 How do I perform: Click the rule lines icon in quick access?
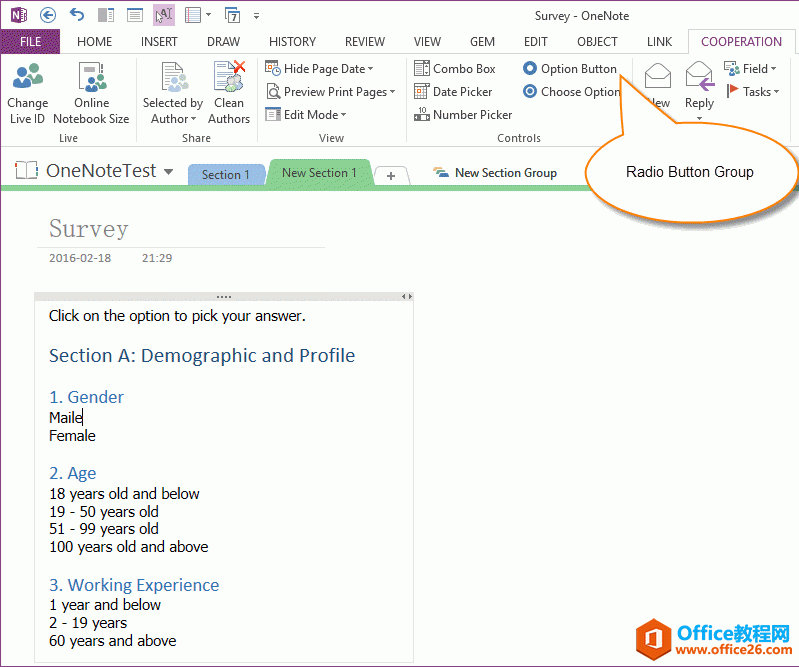click(193, 15)
